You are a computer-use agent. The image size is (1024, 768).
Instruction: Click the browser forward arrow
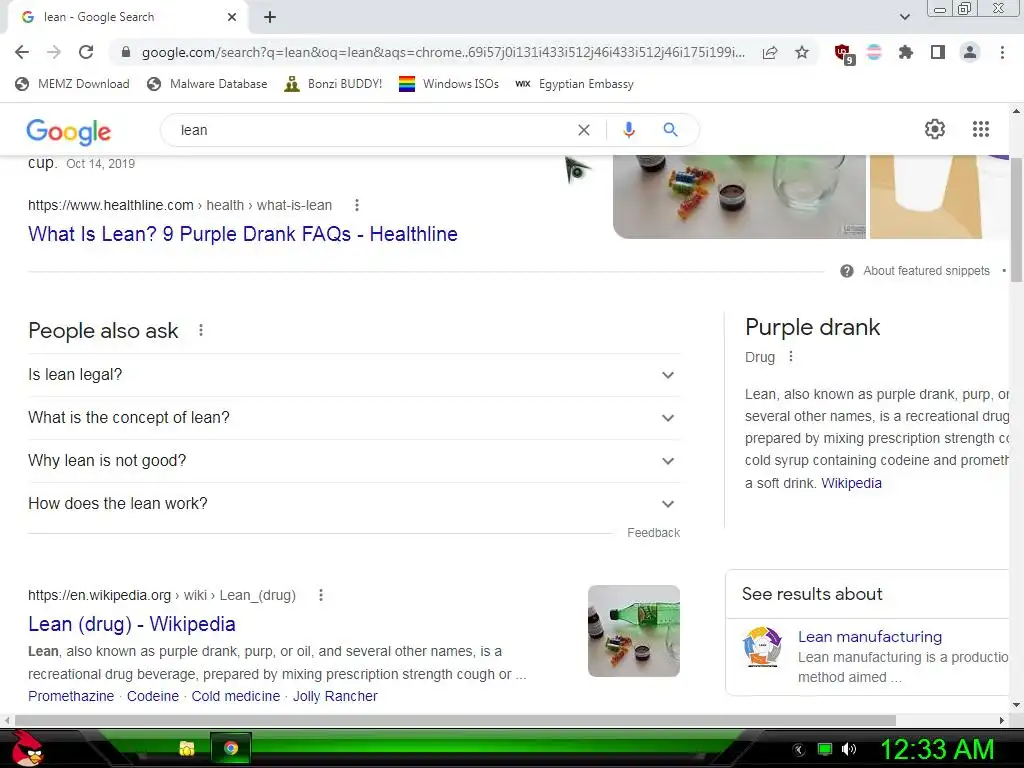click(54, 52)
